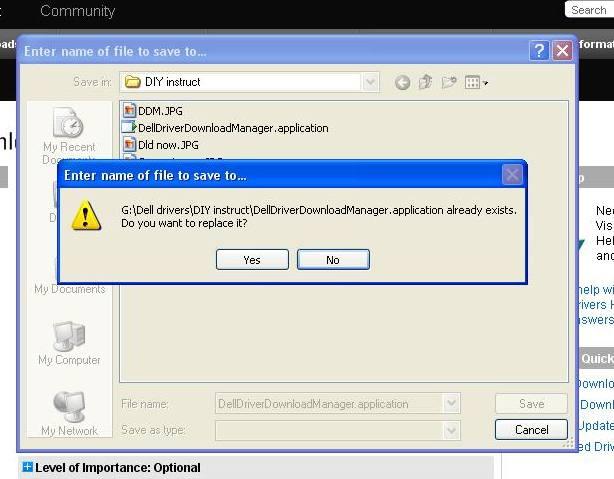Click the My Recent Documents icon
Screen dimensions: 614x479
coord(69,128)
